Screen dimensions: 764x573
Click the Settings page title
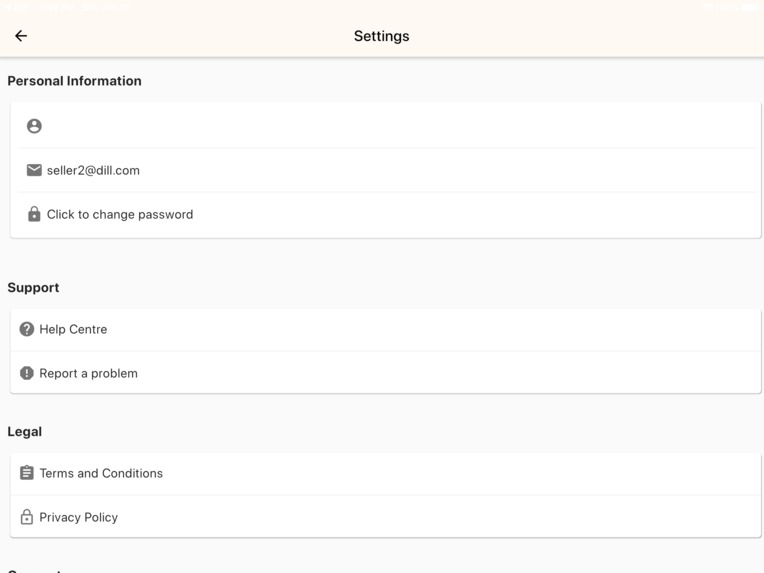click(x=382, y=36)
